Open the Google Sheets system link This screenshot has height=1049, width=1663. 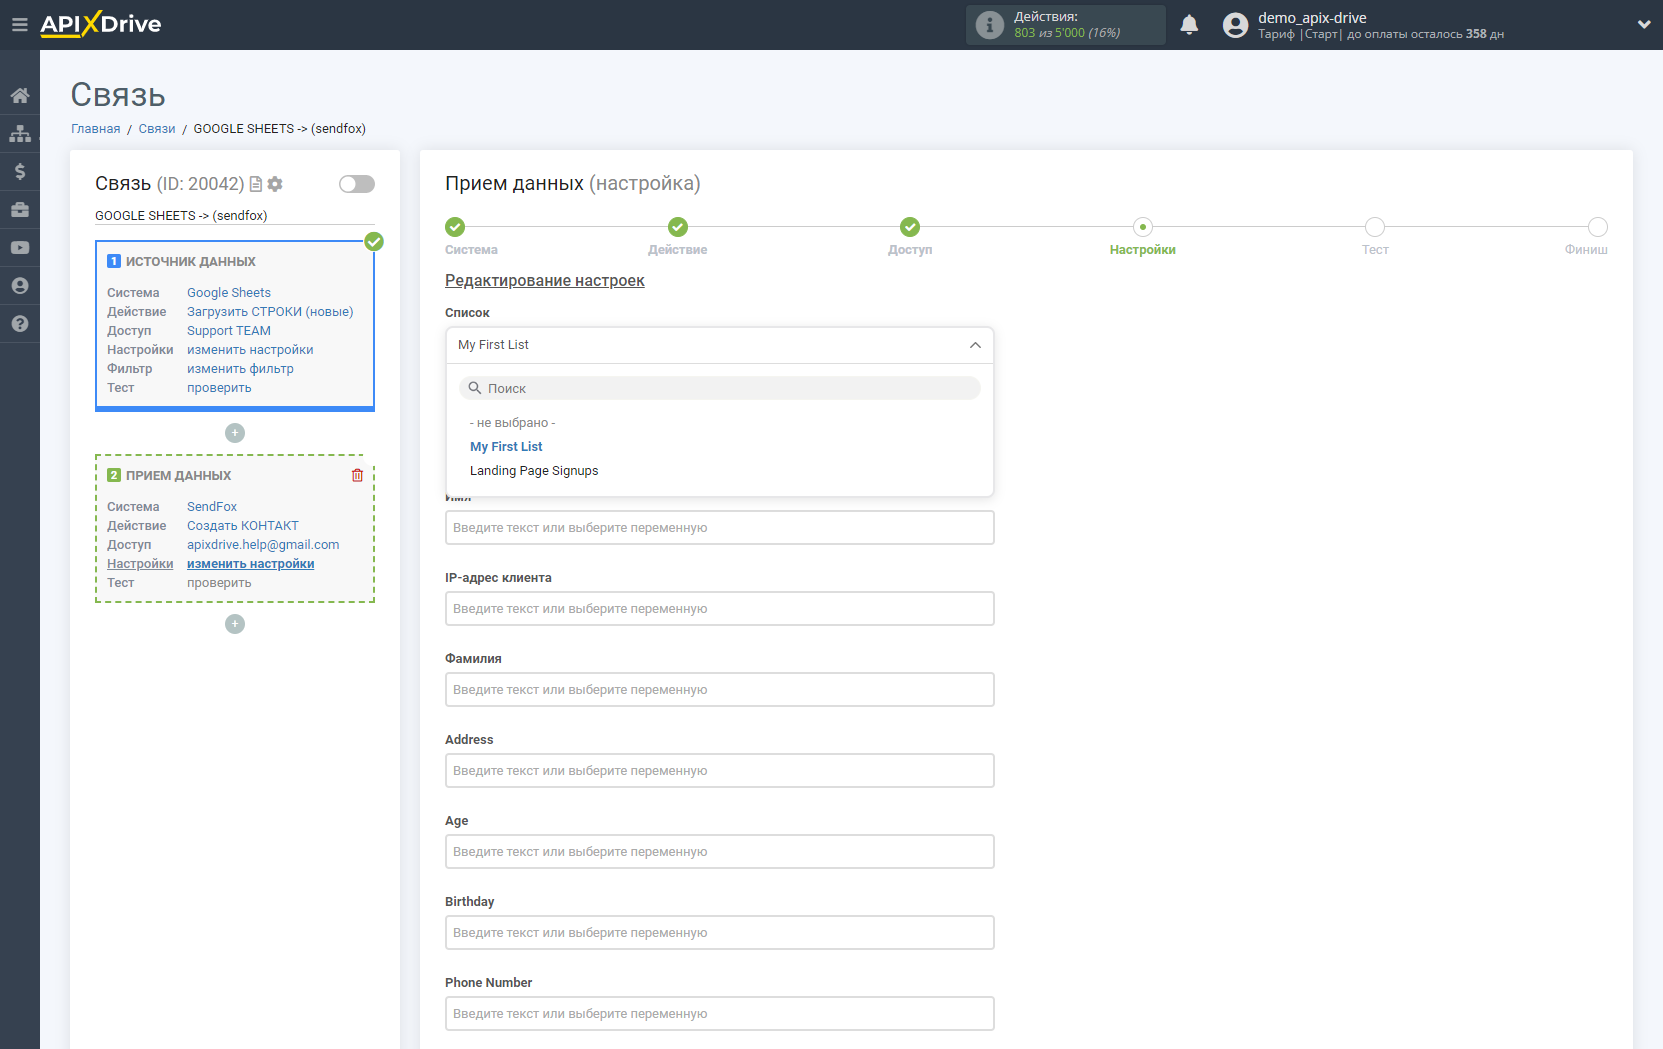[x=229, y=293]
